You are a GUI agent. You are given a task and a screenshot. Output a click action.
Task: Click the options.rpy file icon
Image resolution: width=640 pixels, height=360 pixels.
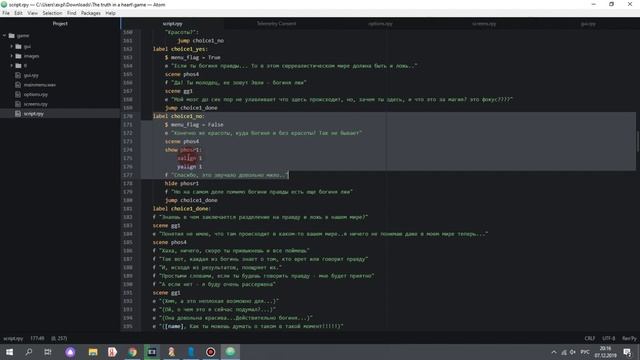tap(18, 94)
